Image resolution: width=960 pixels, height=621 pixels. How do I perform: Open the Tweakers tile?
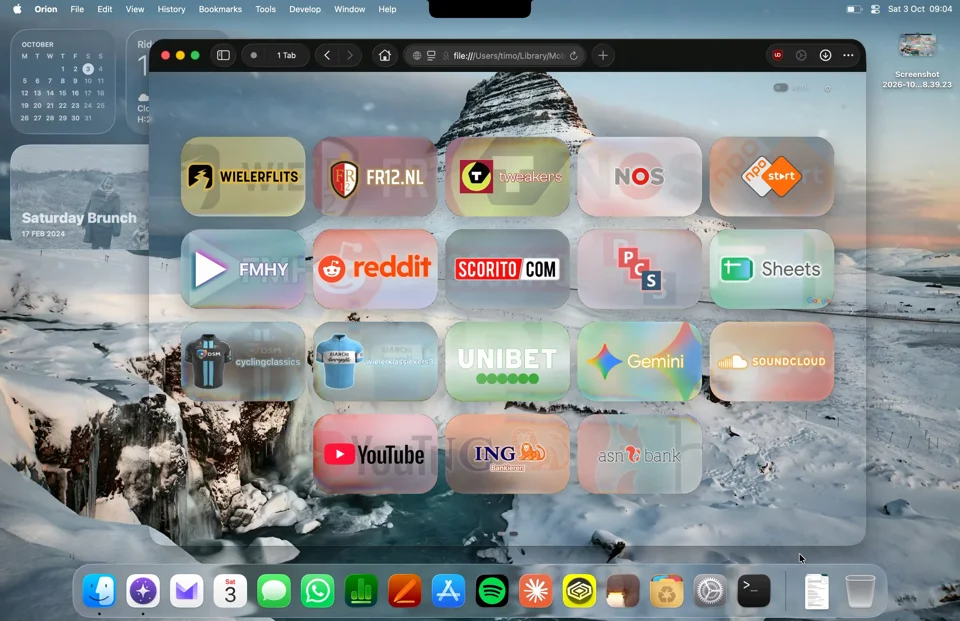click(508, 176)
